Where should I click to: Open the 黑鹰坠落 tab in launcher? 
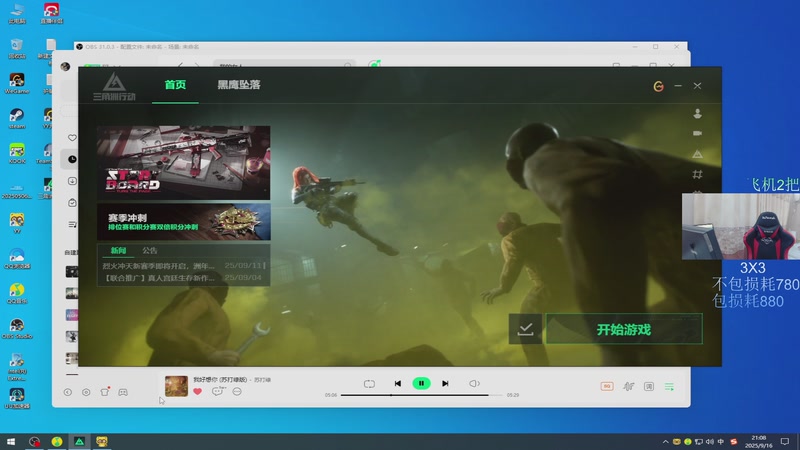[239, 85]
